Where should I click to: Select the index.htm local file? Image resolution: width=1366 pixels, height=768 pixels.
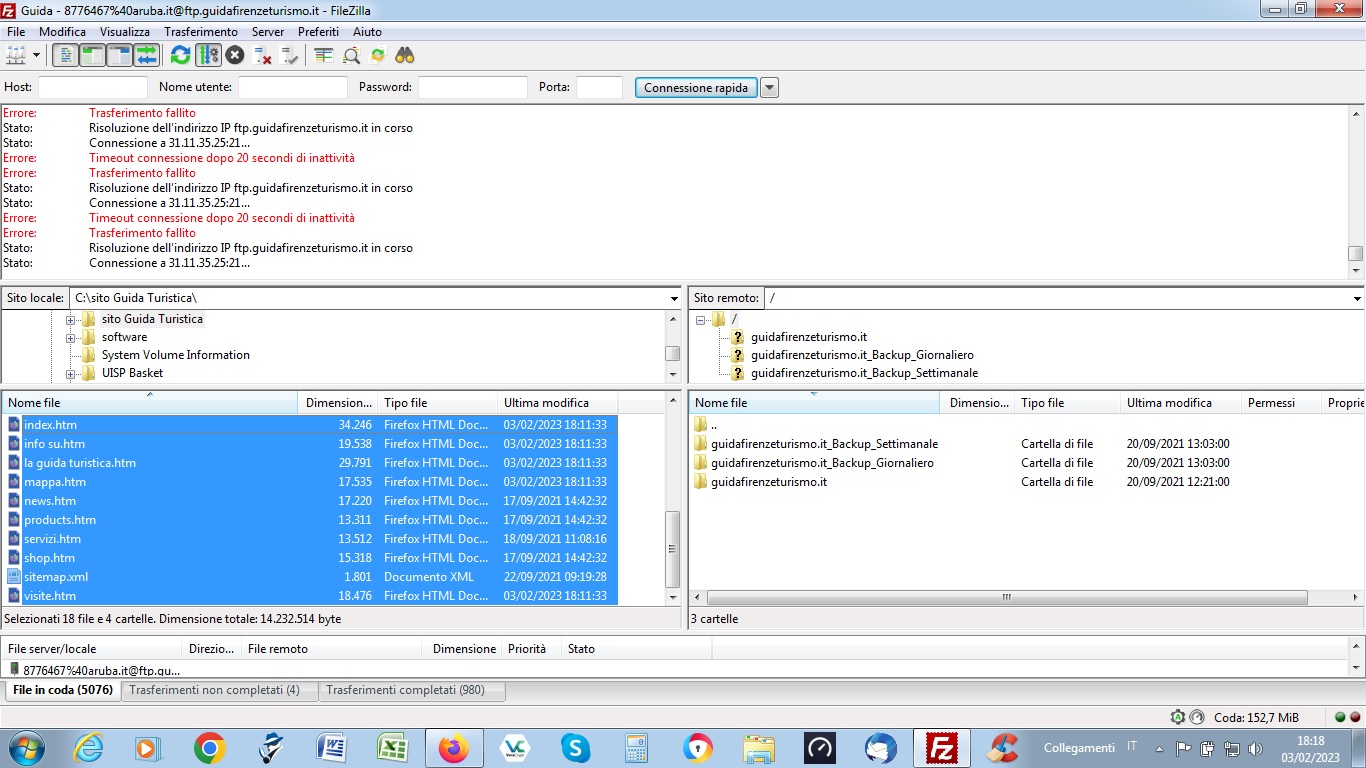click(x=310, y=425)
